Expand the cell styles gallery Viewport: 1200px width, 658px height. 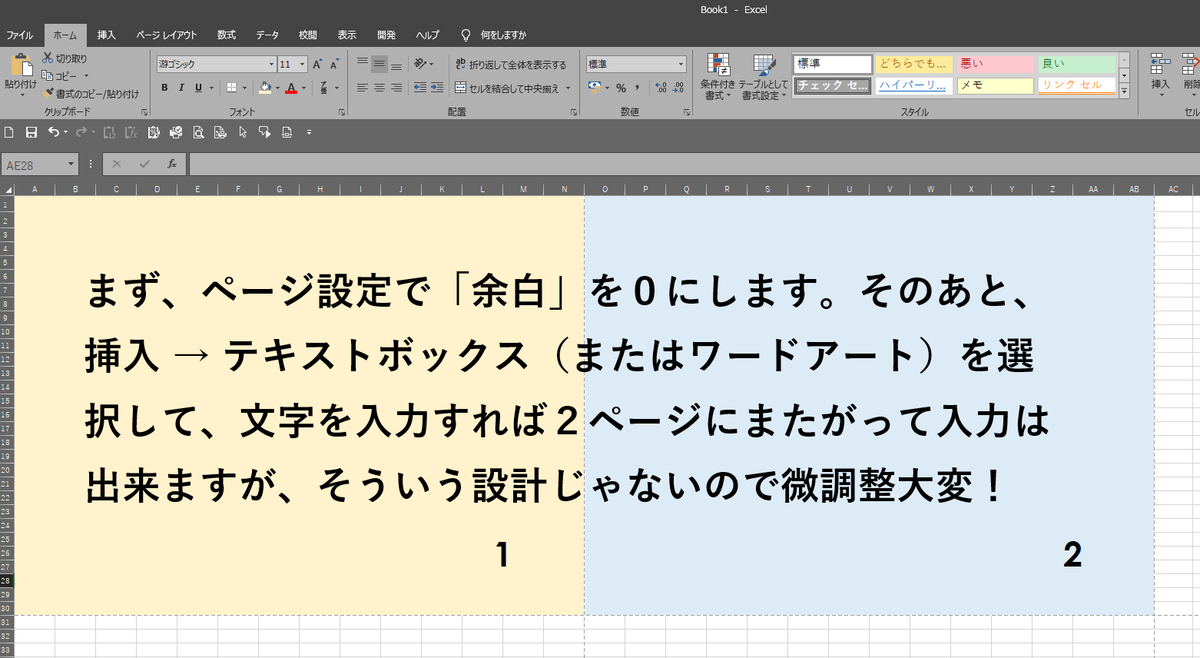point(1124,92)
